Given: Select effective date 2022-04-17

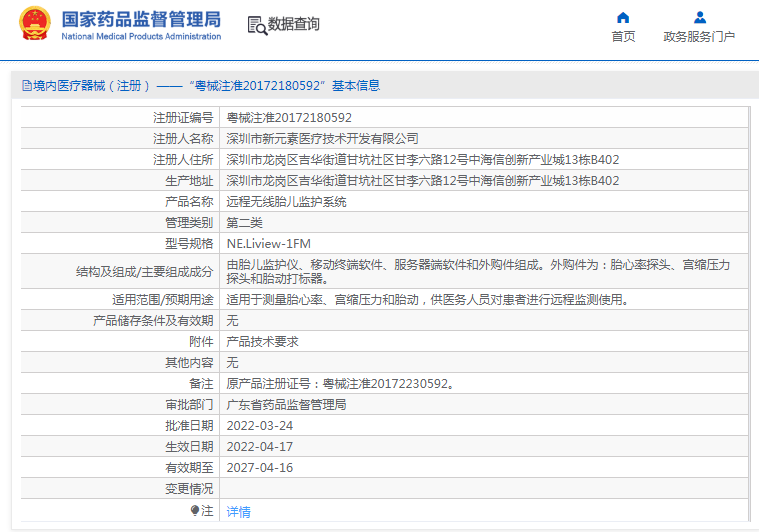Looking at the screenshot, I should (x=259, y=447).
